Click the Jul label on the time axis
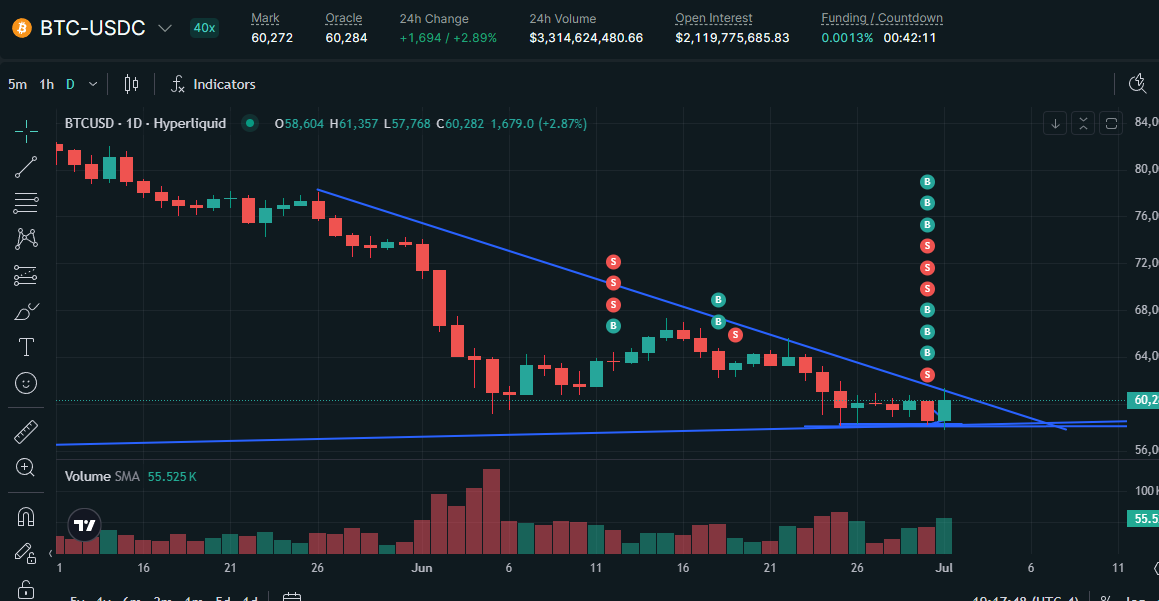This screenshot has width=1159, height=601. pos(944,568)
